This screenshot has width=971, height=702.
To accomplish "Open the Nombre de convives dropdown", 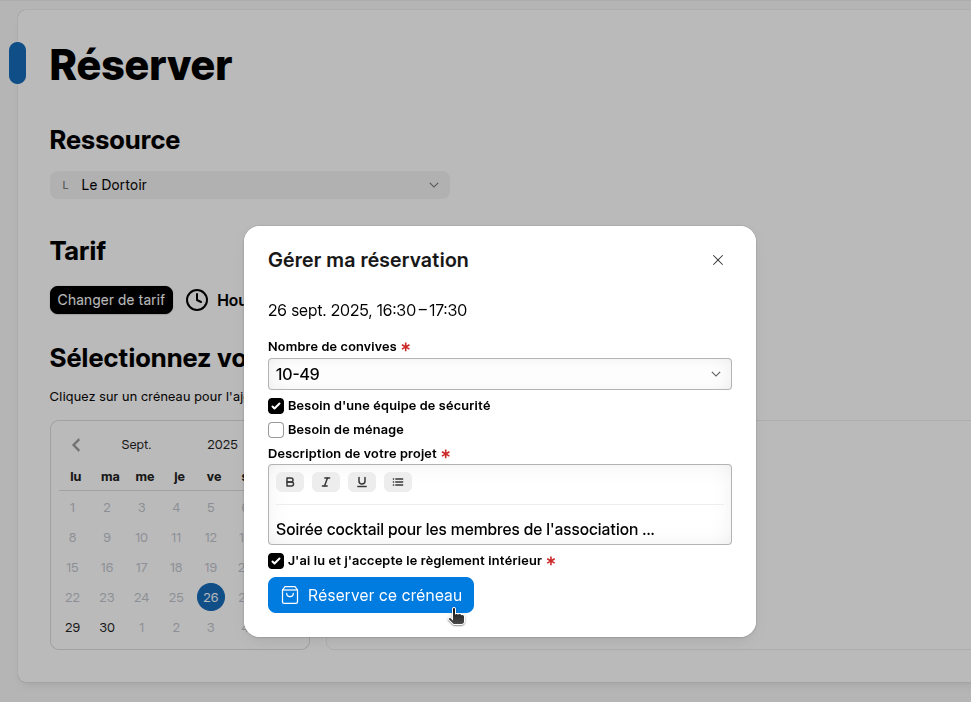I will 499,374.
